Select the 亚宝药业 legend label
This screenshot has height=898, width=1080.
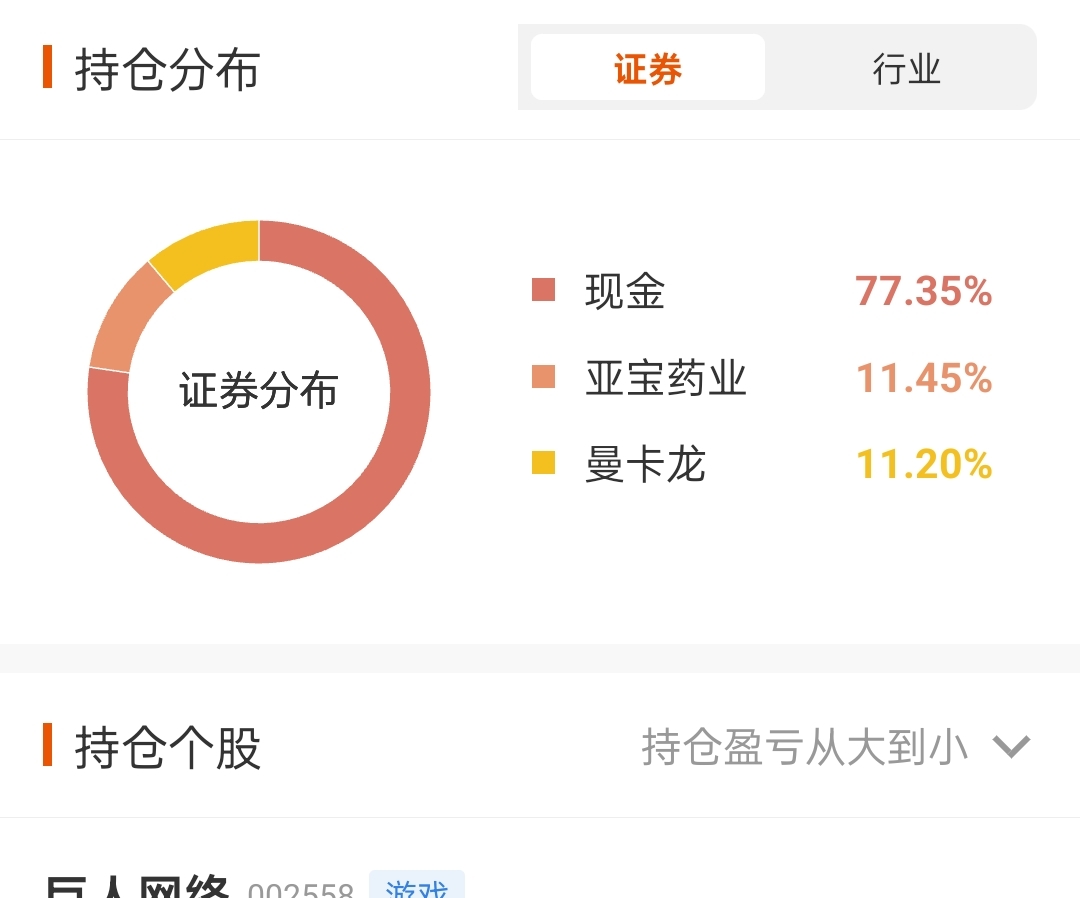(x=665, y=377)
